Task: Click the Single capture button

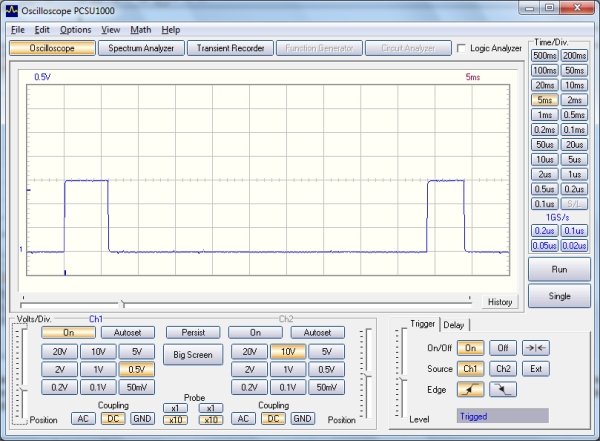Action: tap(559, 296)
